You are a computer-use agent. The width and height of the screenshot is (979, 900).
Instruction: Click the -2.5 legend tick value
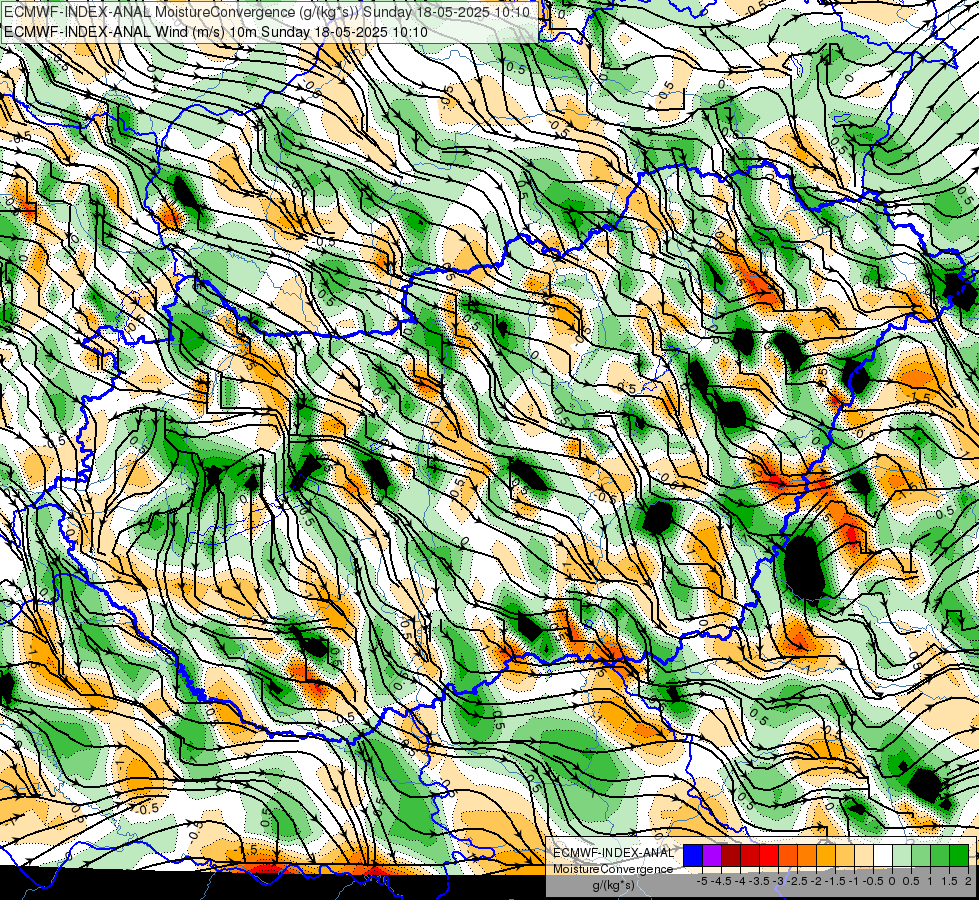pos(798,881)
